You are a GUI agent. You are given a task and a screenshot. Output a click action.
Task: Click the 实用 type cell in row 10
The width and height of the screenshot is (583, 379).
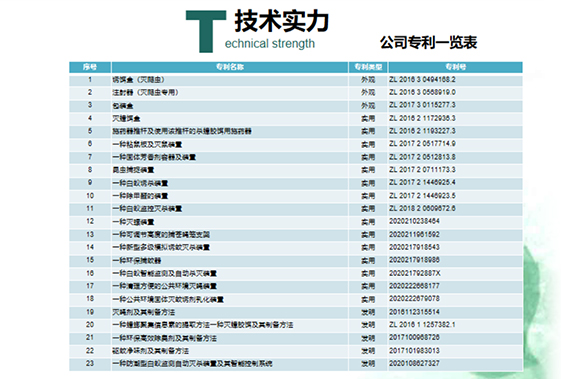(x=368, y=196)
